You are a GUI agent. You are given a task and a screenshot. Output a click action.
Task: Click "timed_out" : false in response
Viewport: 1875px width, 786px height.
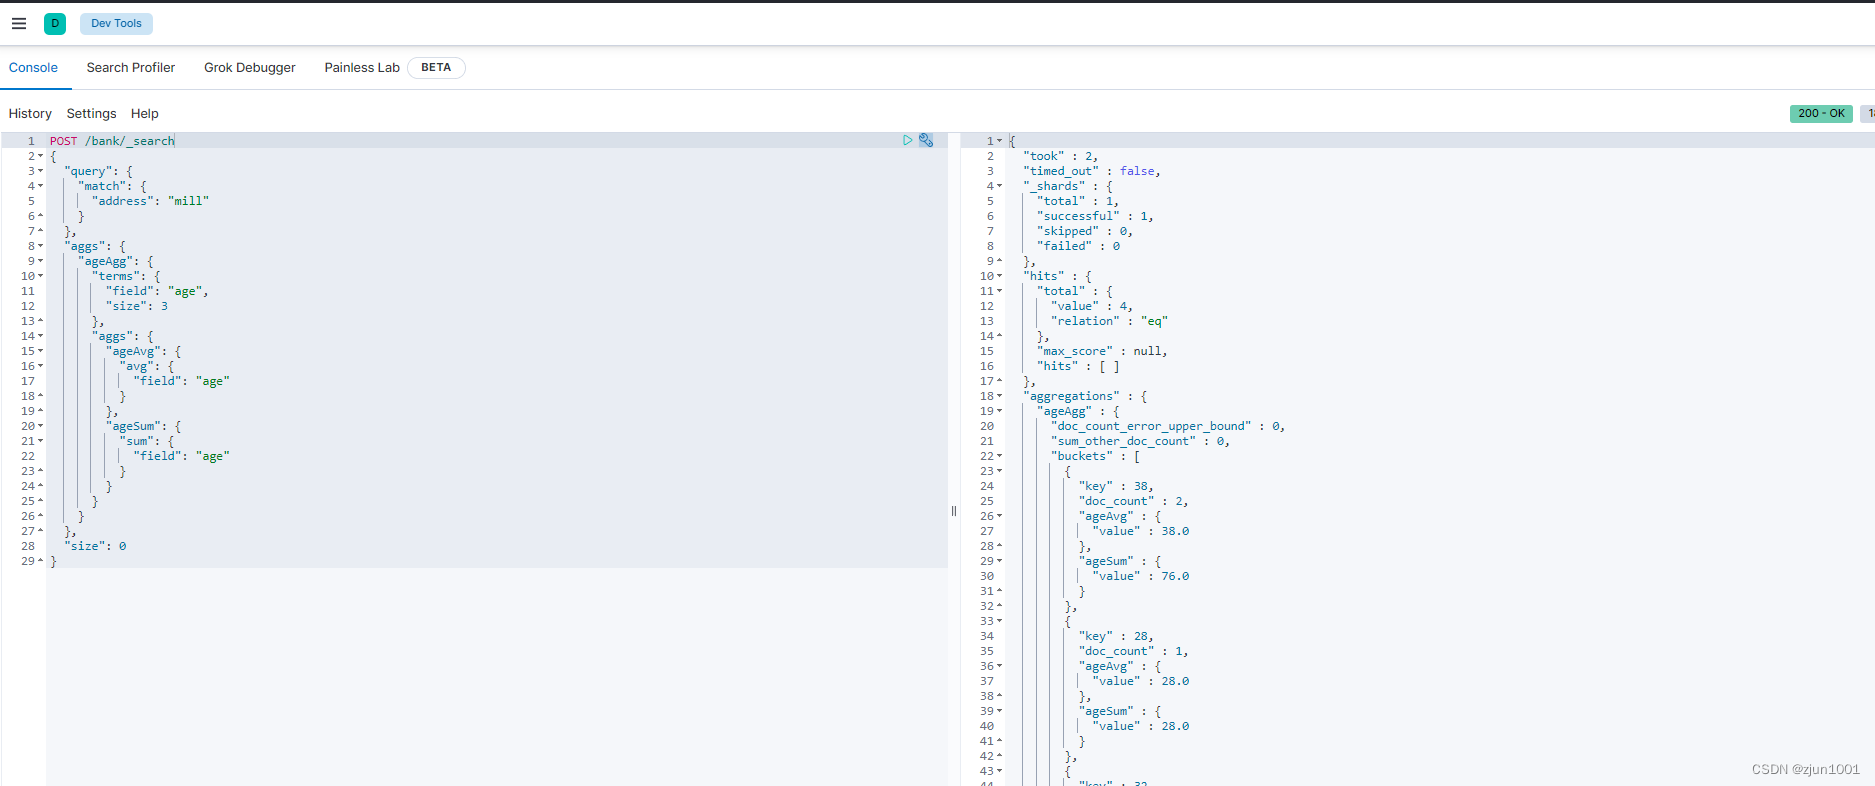1091,171
